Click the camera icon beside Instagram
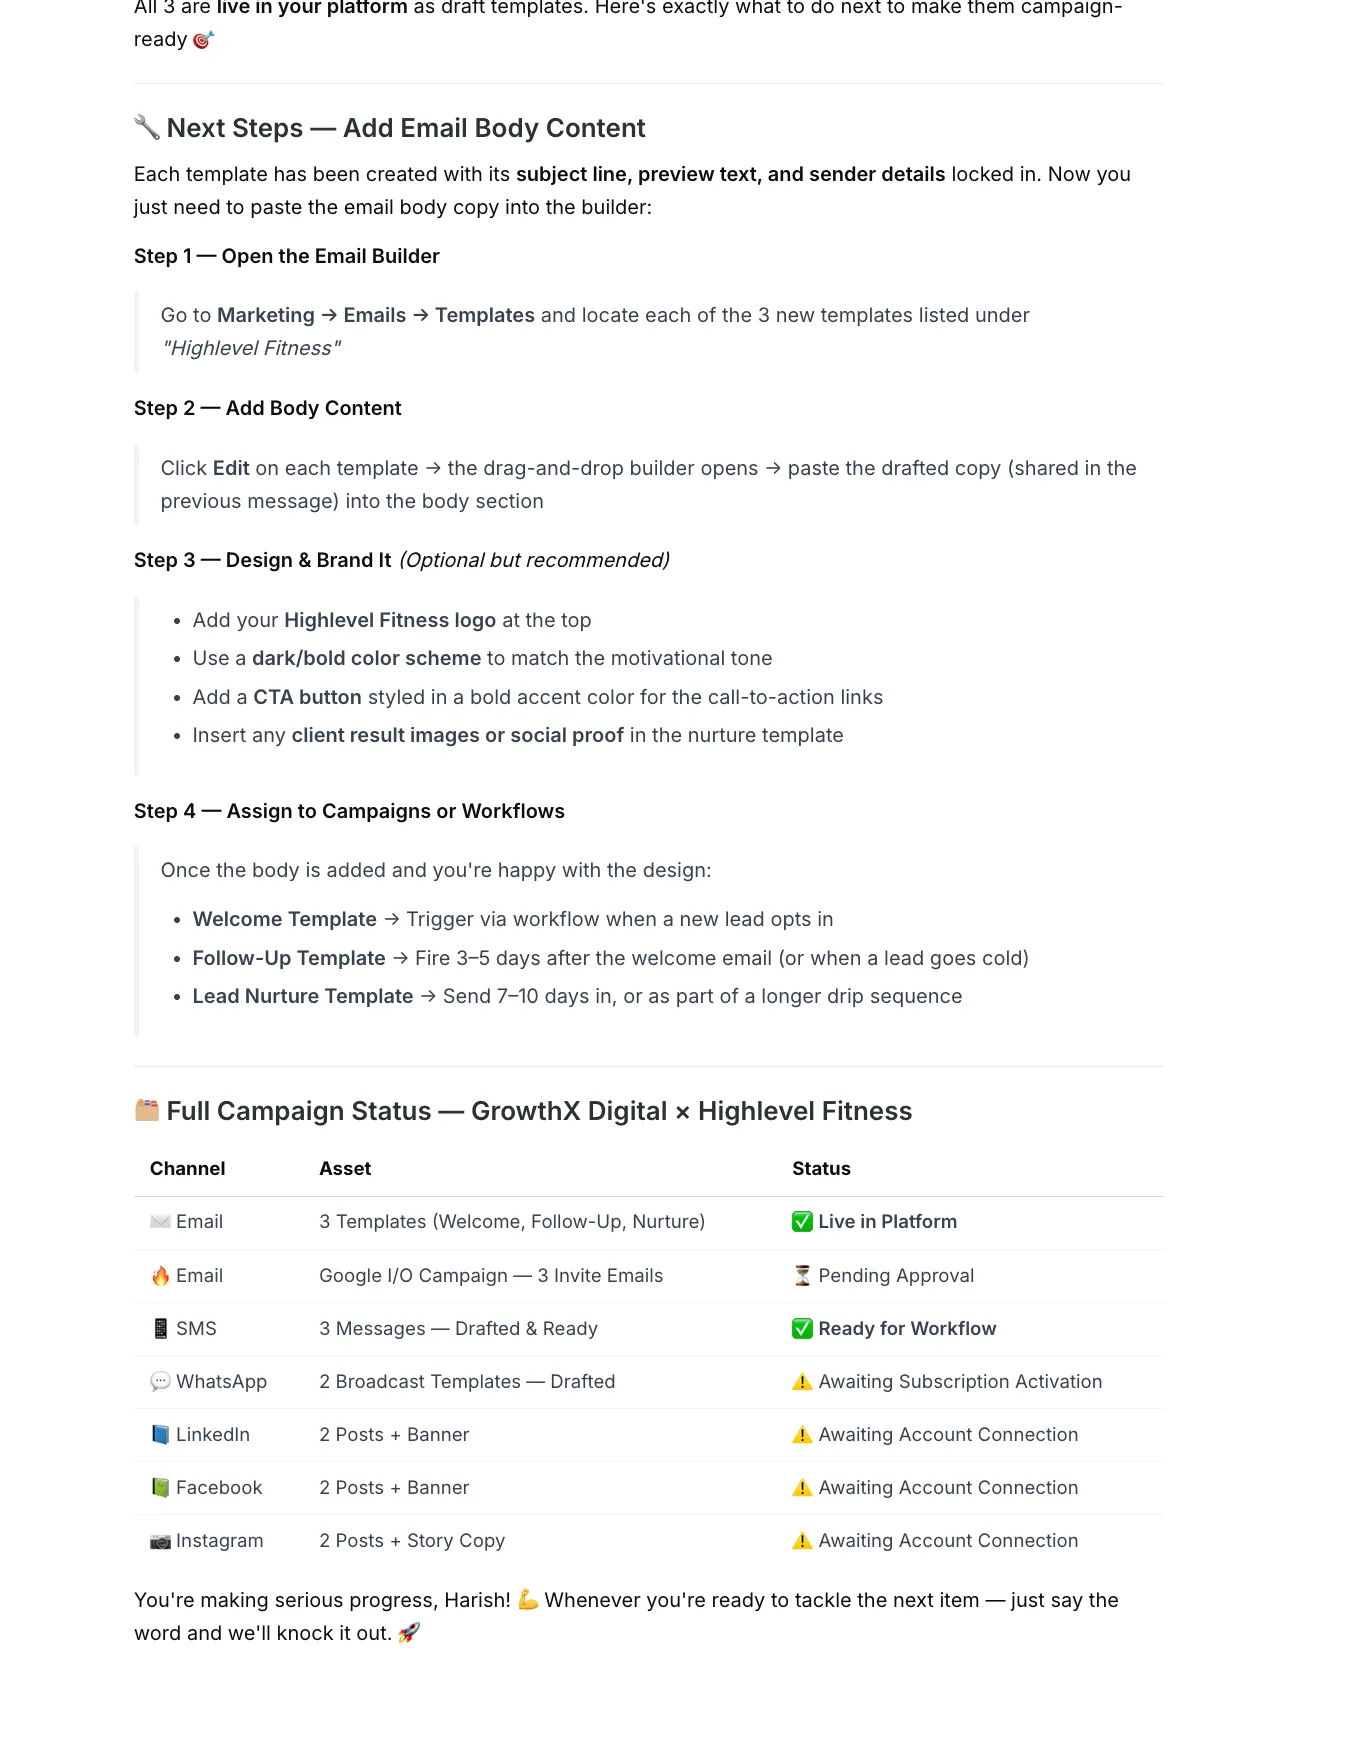 [160, 1541]
